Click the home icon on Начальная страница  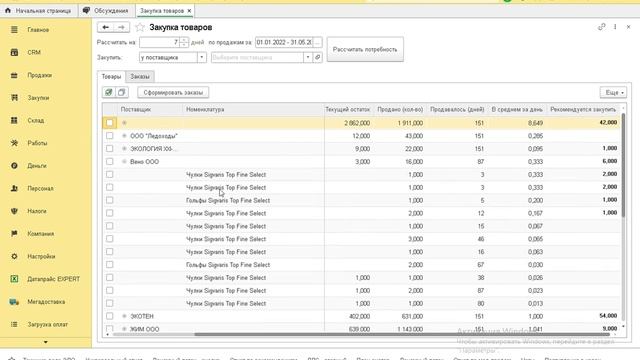point(8,11)
